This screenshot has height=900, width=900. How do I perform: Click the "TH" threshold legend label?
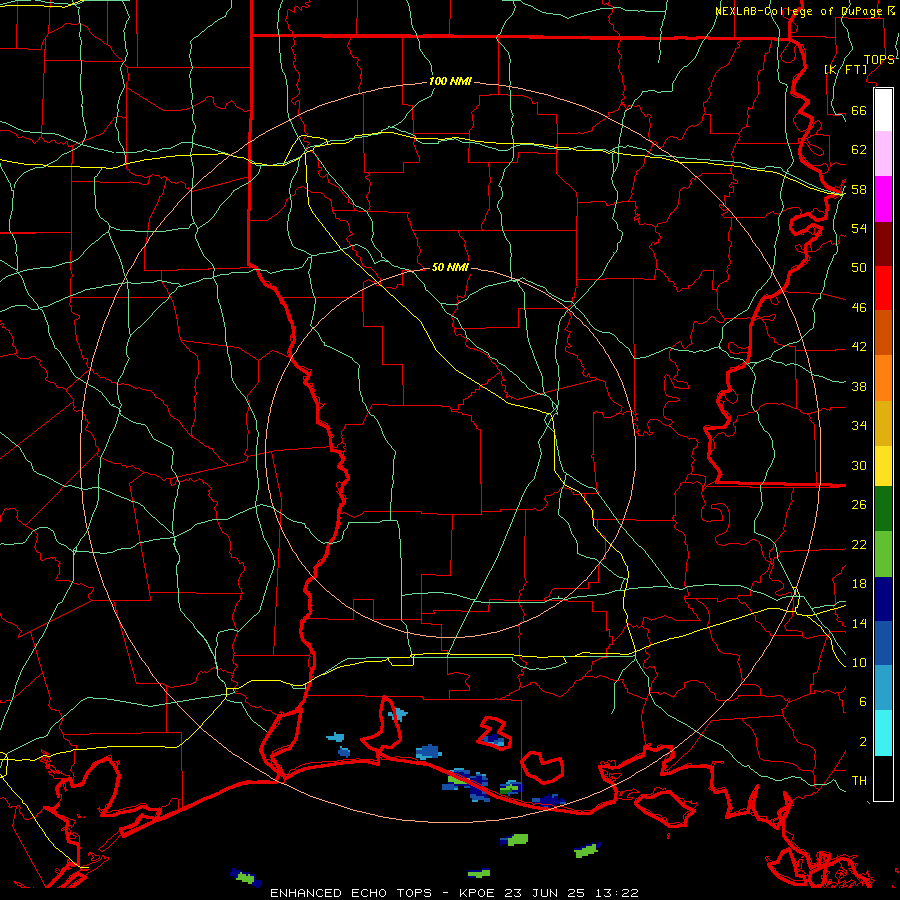pyautogui.click(x=859, y=781)
